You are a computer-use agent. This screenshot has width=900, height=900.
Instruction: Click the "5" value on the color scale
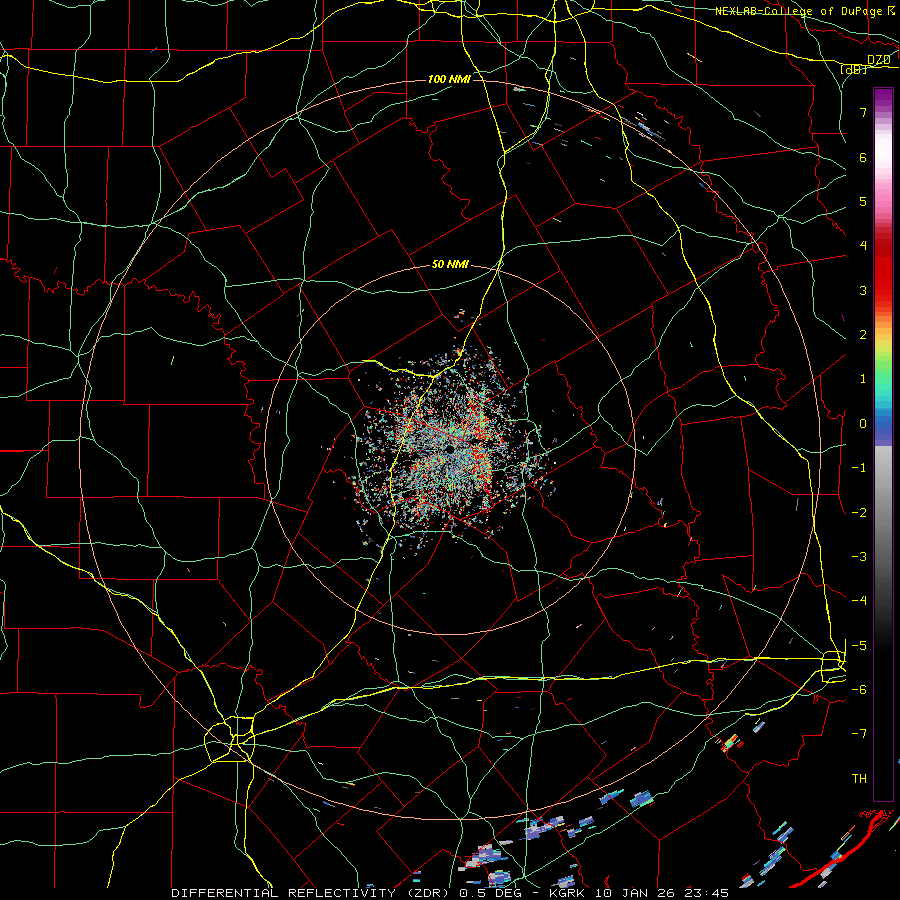click(863, 201)
